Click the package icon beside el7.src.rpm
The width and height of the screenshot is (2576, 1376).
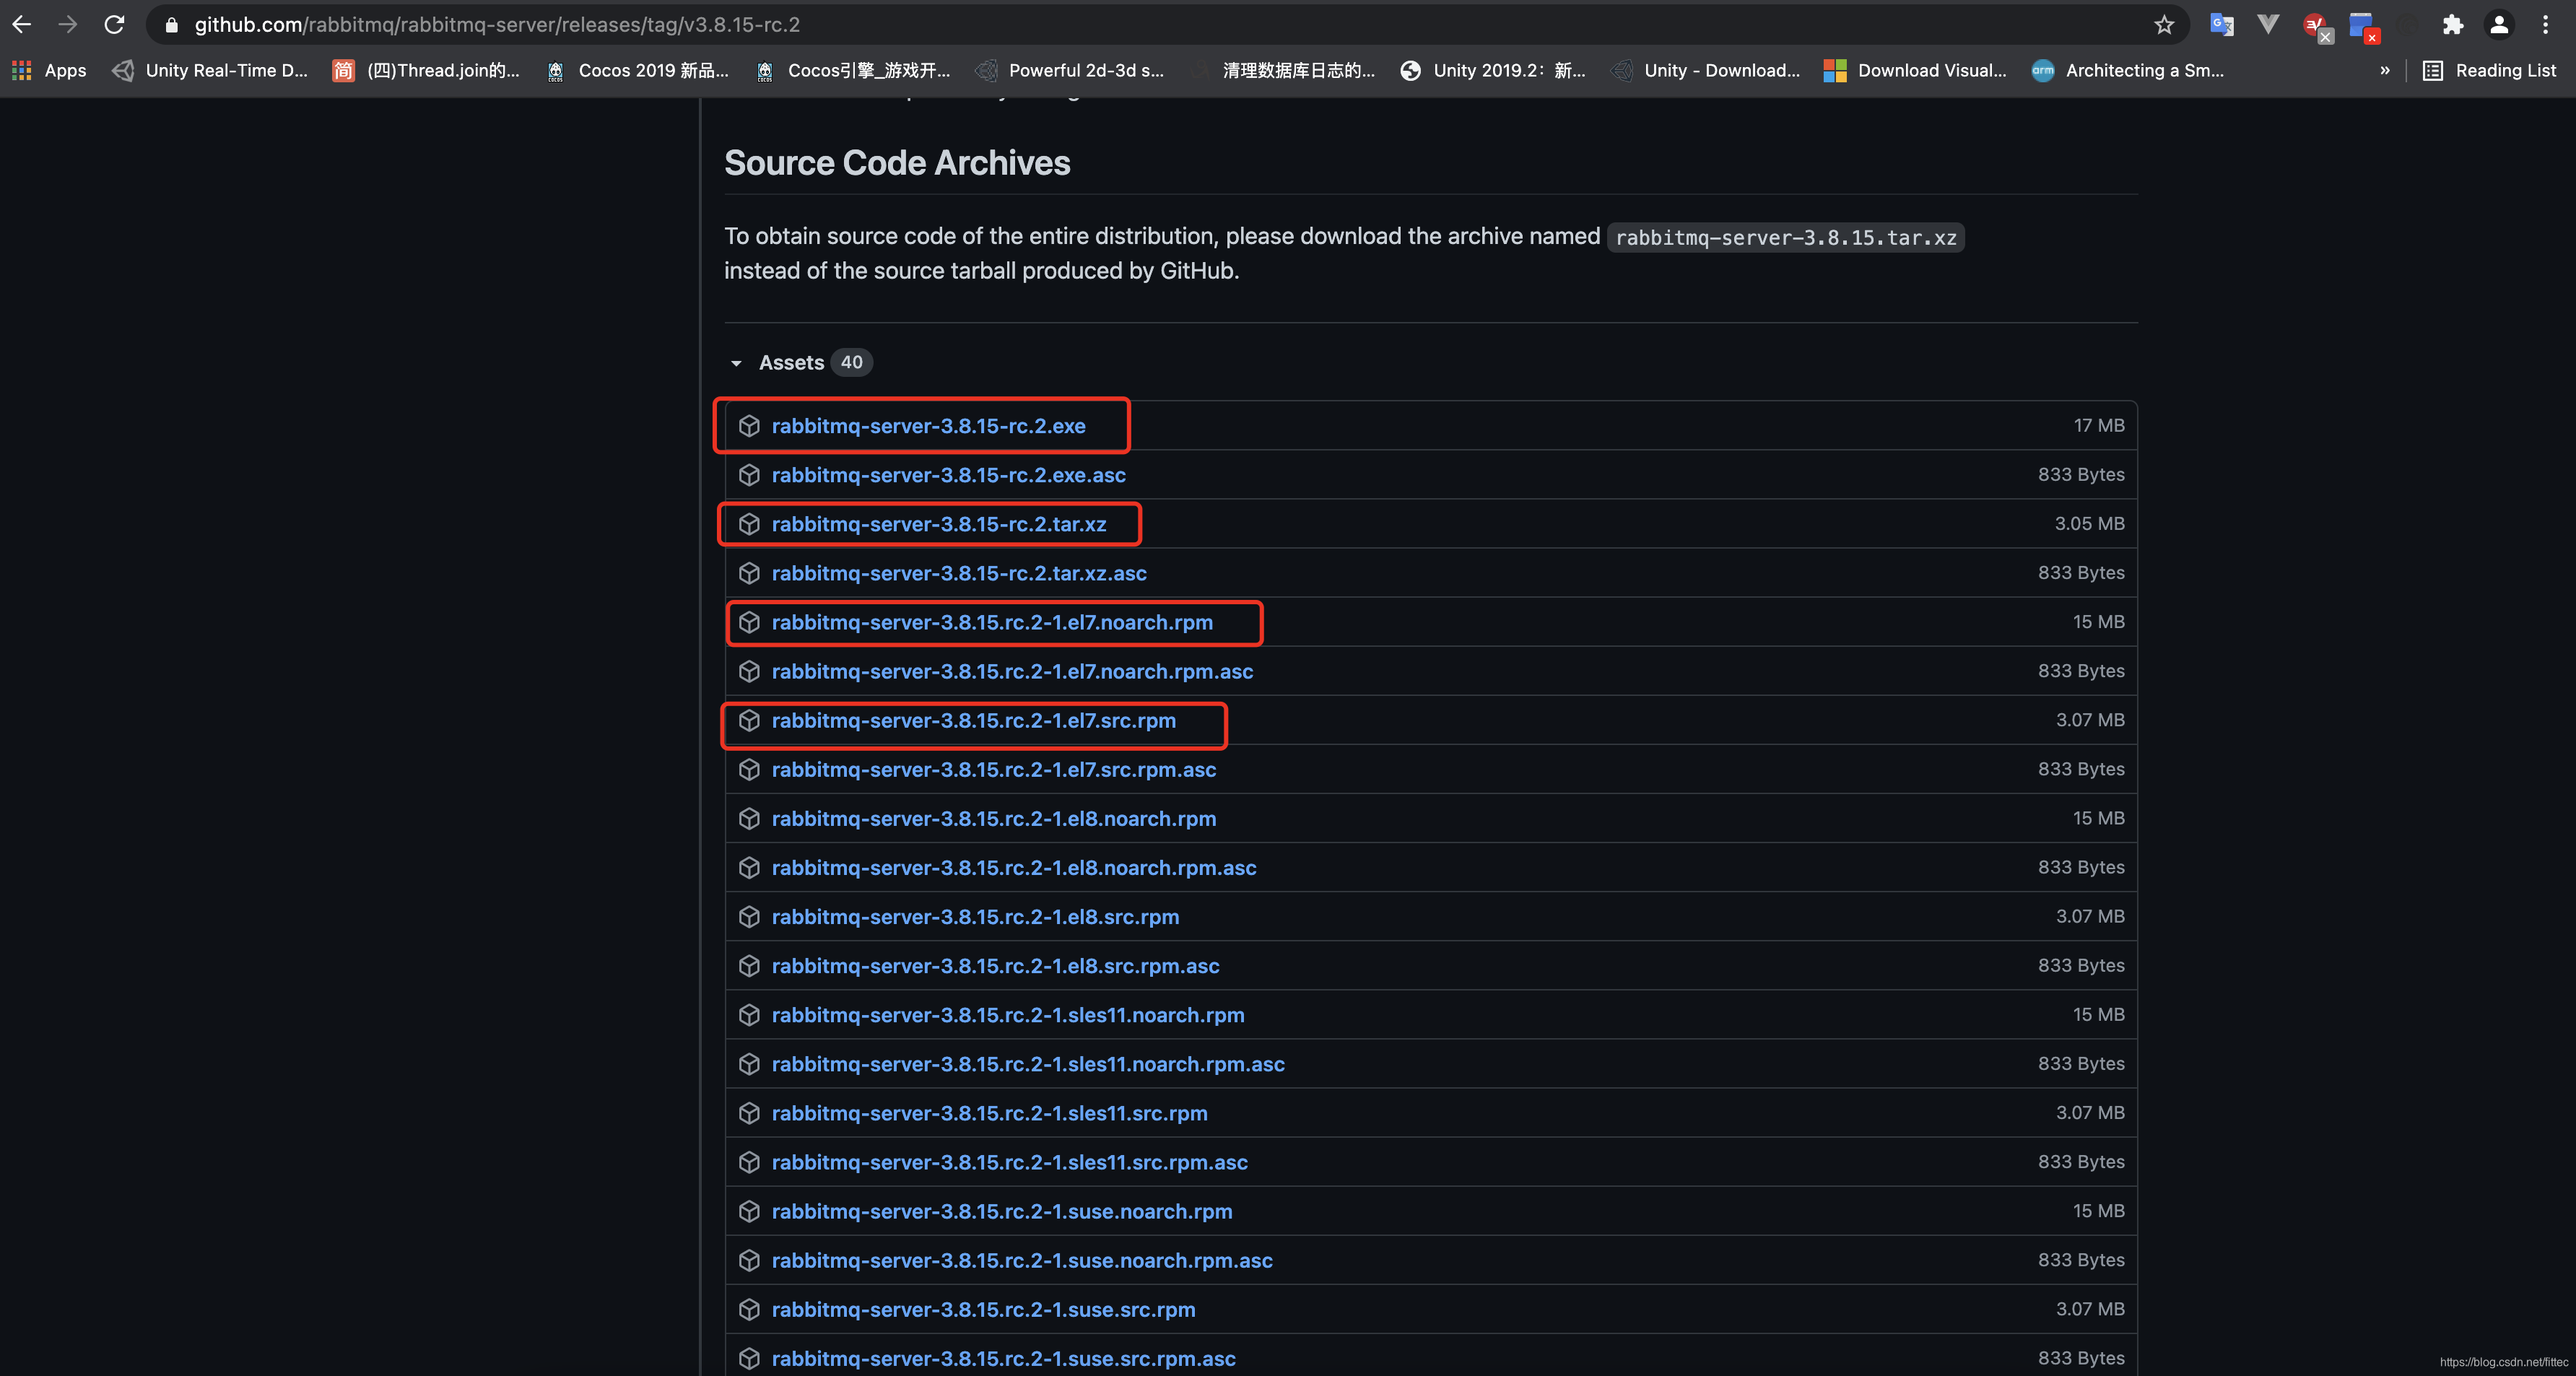749,720
